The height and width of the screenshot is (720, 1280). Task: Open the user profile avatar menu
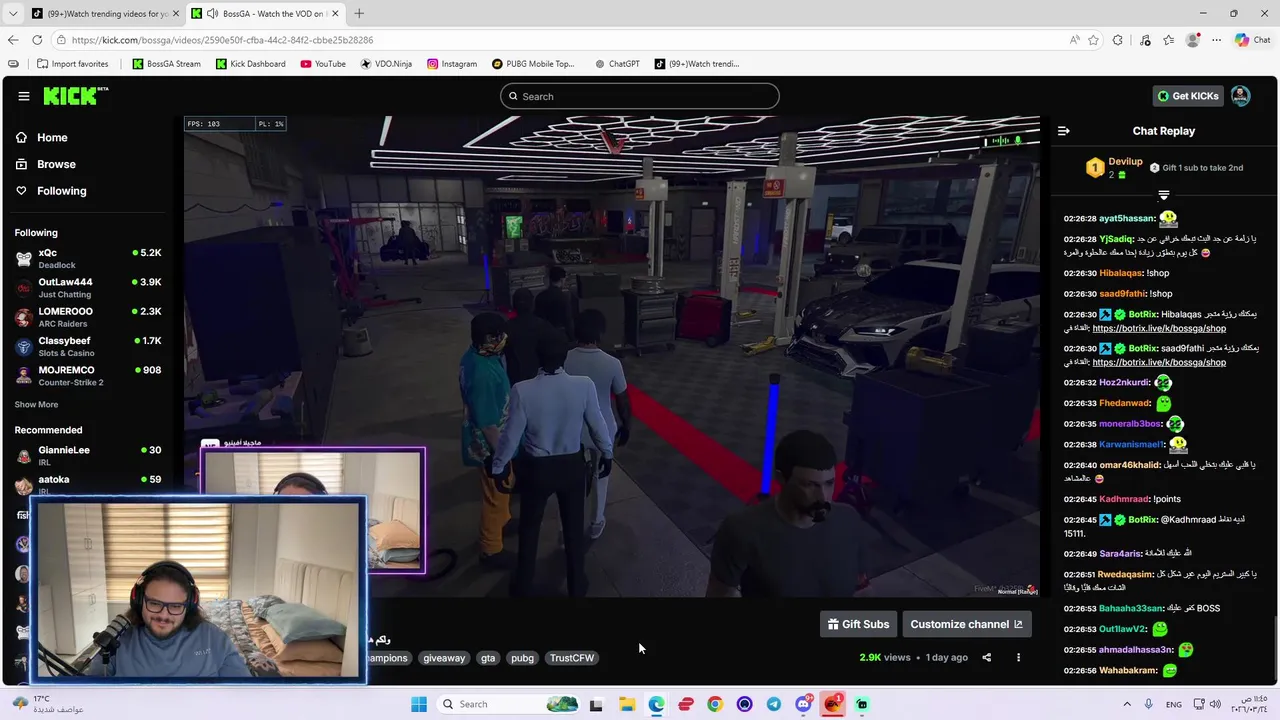tap(1240, 96)
